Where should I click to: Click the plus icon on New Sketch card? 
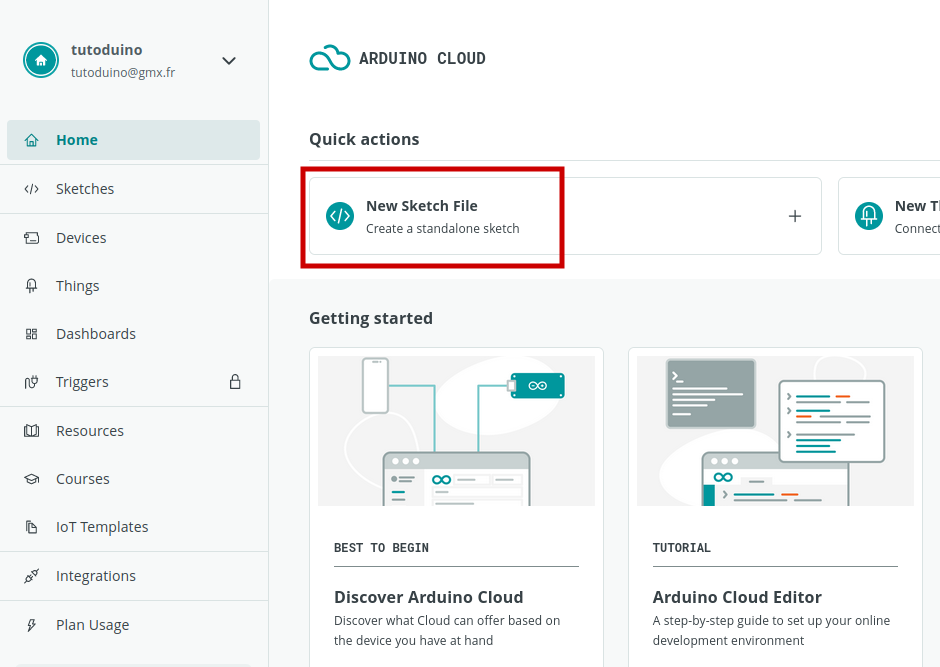click(795, 216)
